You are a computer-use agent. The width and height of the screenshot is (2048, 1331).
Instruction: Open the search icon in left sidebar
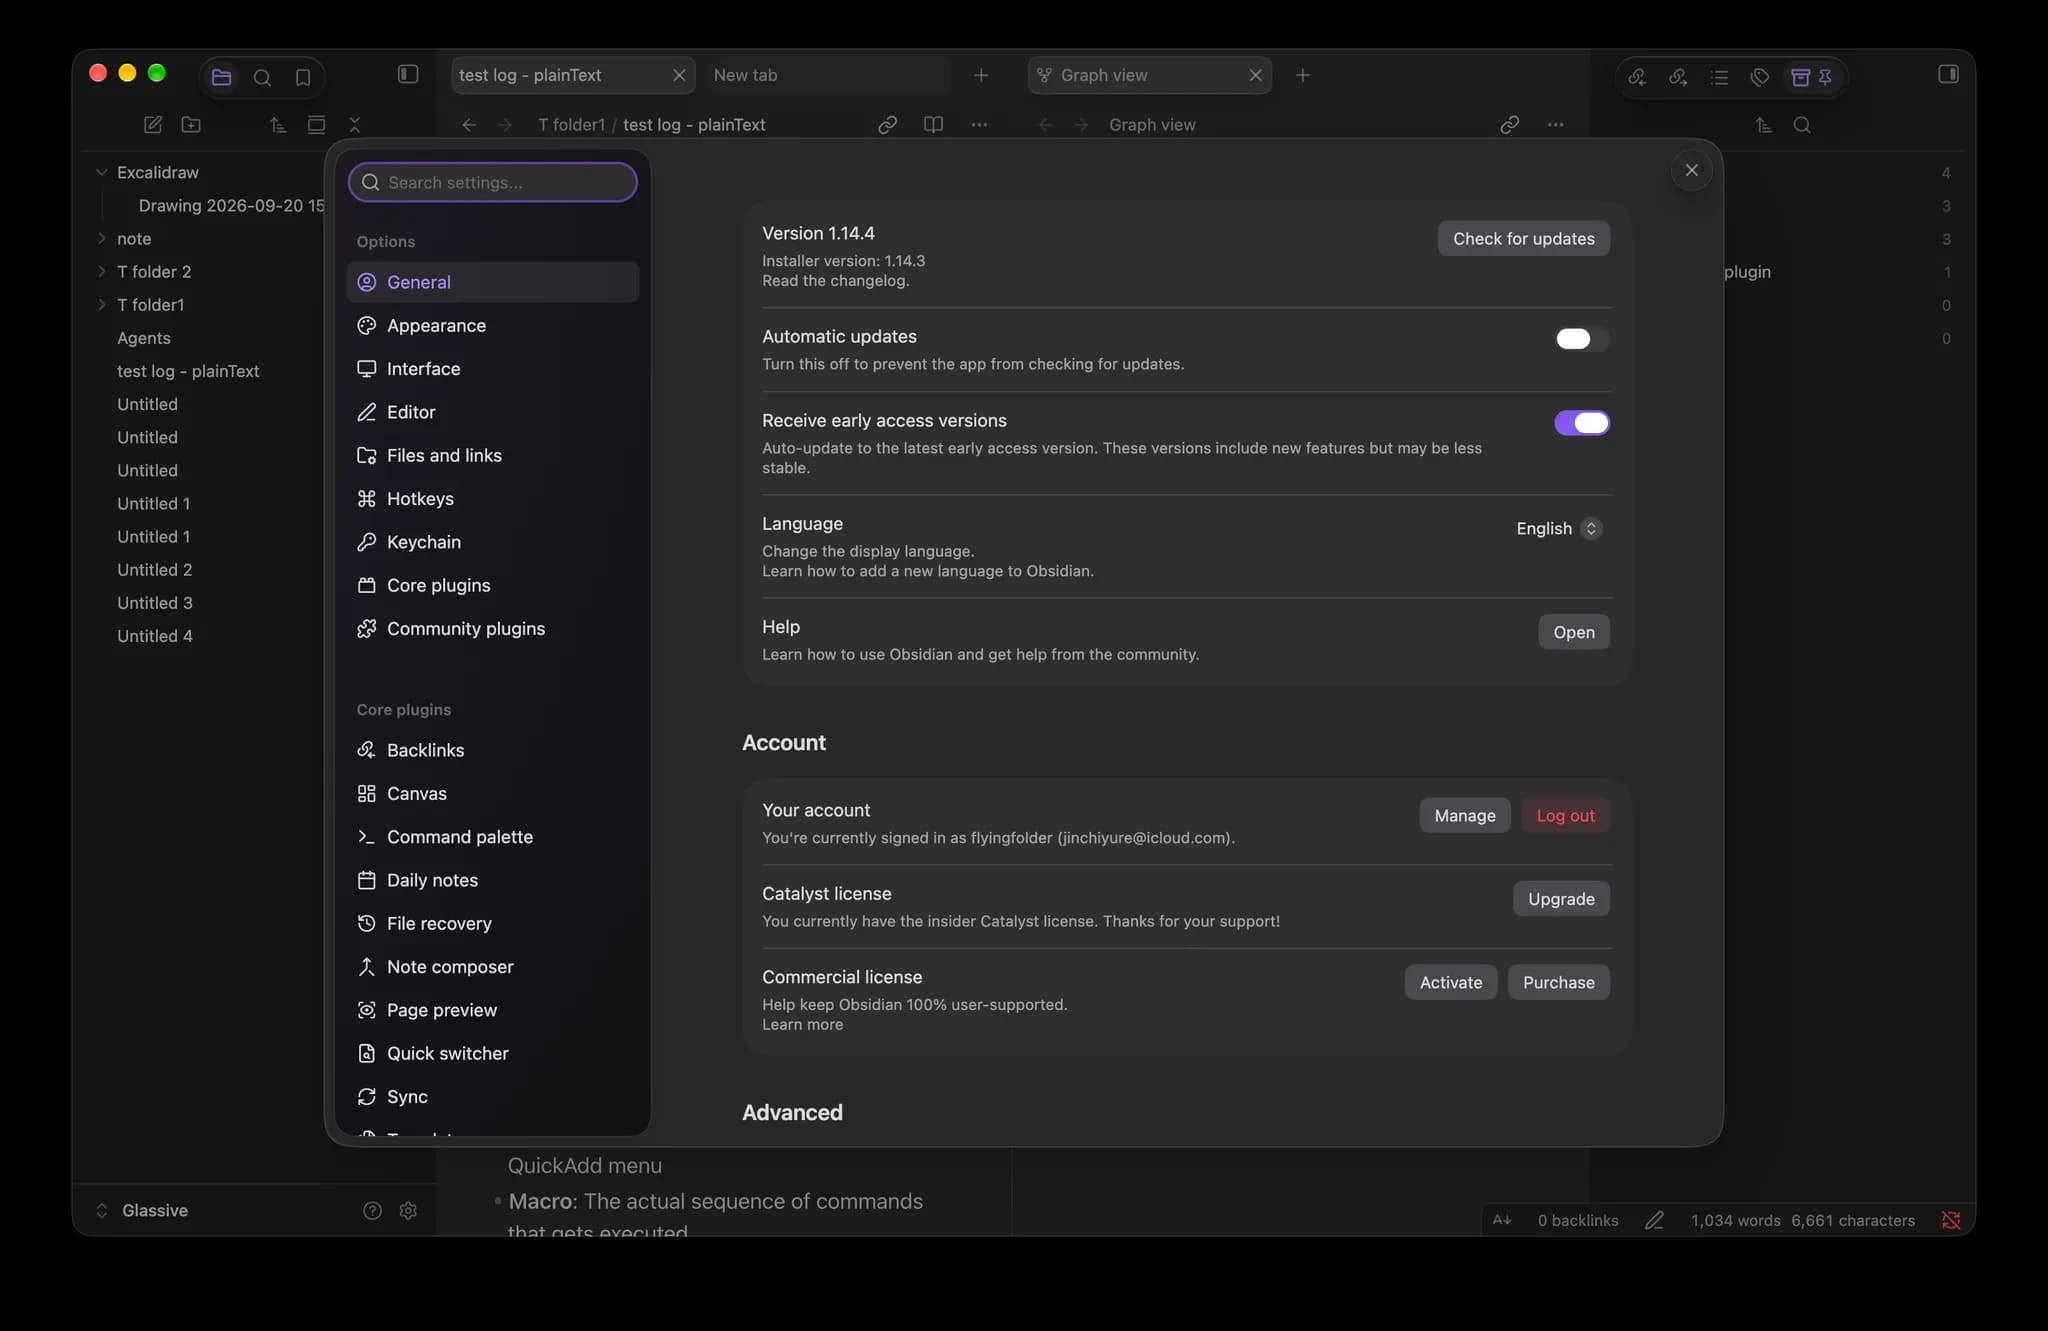[x=262, y=77]
